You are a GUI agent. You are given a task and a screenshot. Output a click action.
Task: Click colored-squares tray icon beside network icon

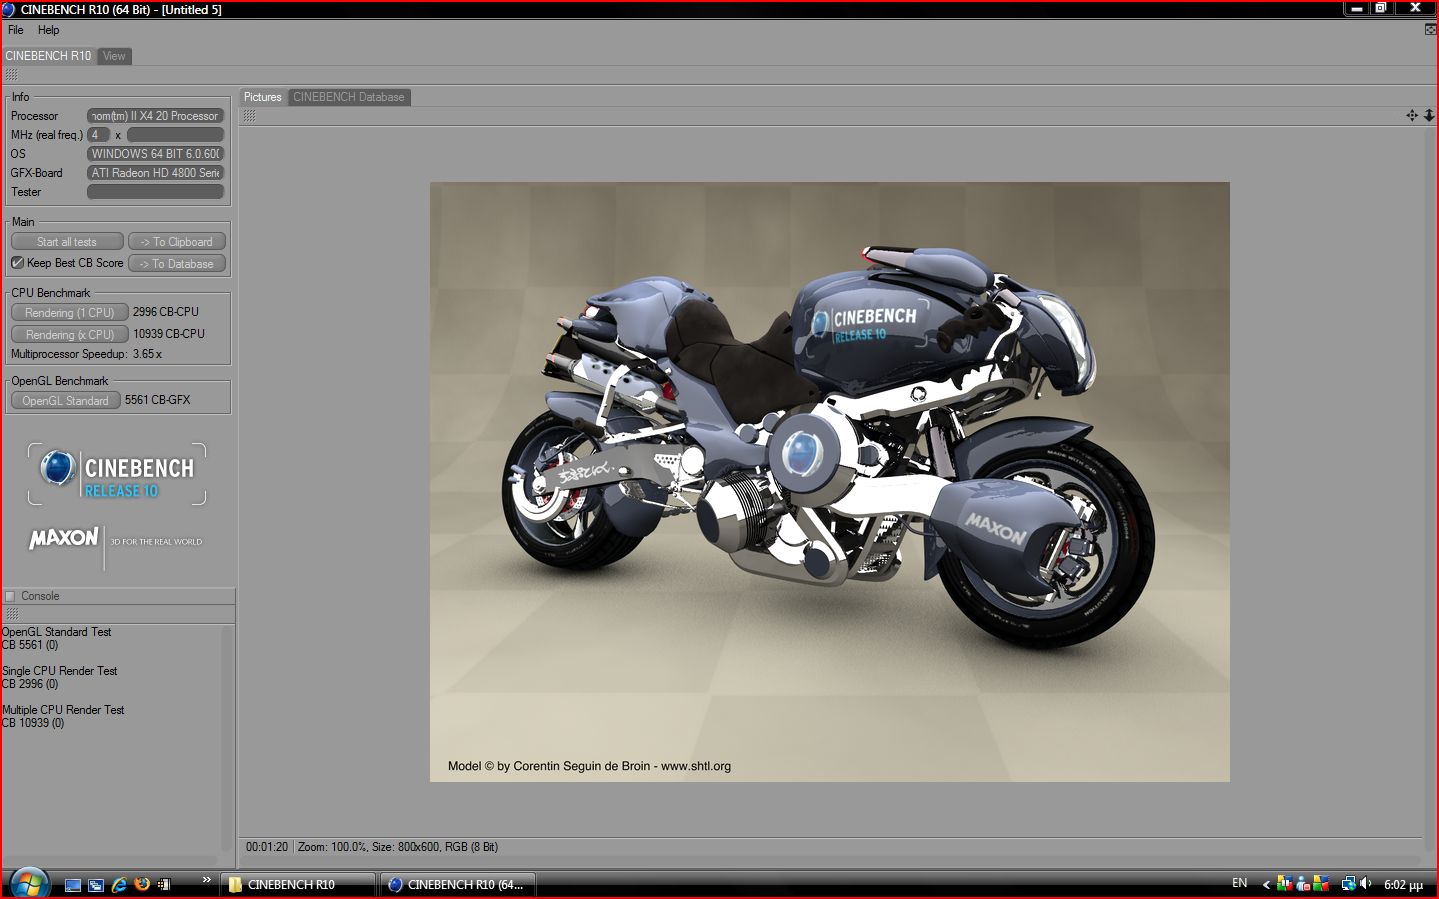tap(1321, 884)
